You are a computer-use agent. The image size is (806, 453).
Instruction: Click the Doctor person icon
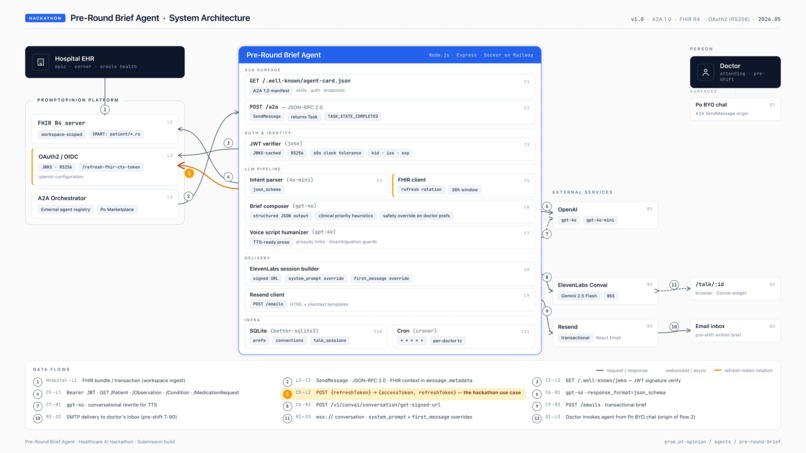[705, 73]
